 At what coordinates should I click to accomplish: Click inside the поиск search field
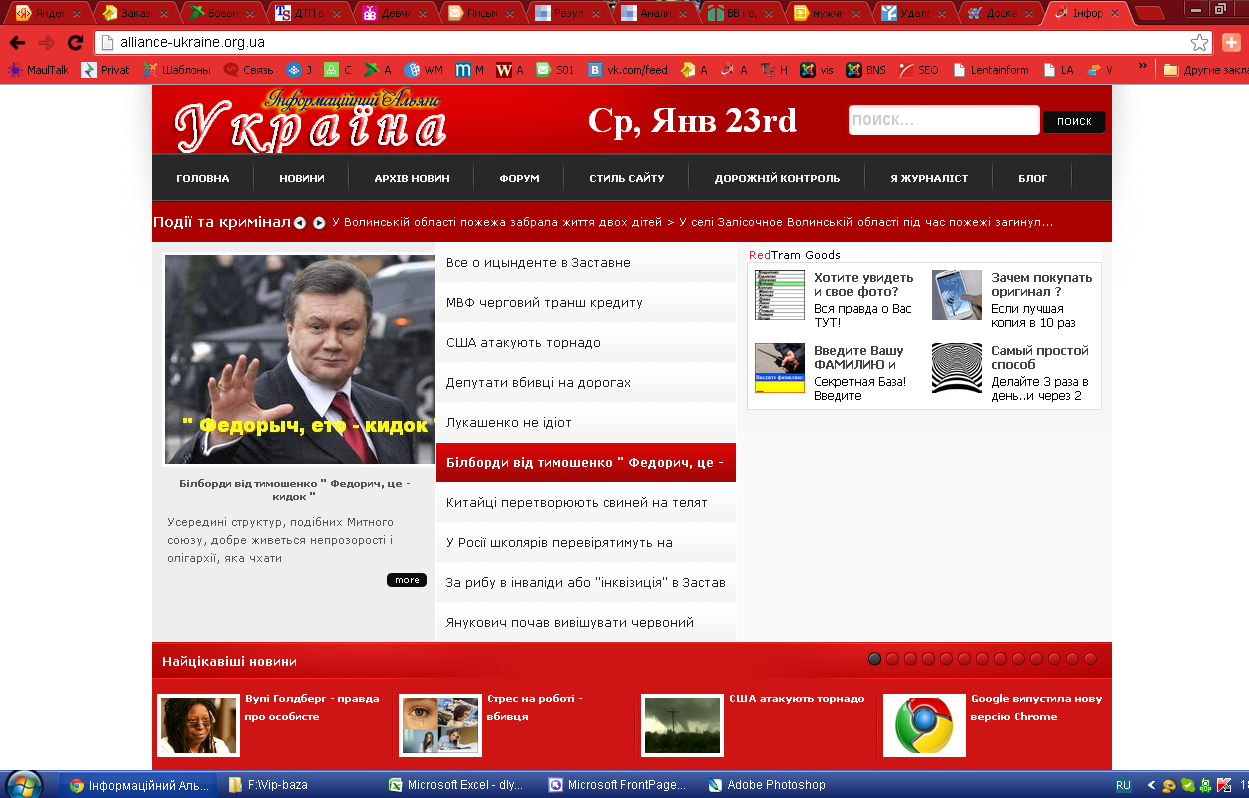(942, 120)
